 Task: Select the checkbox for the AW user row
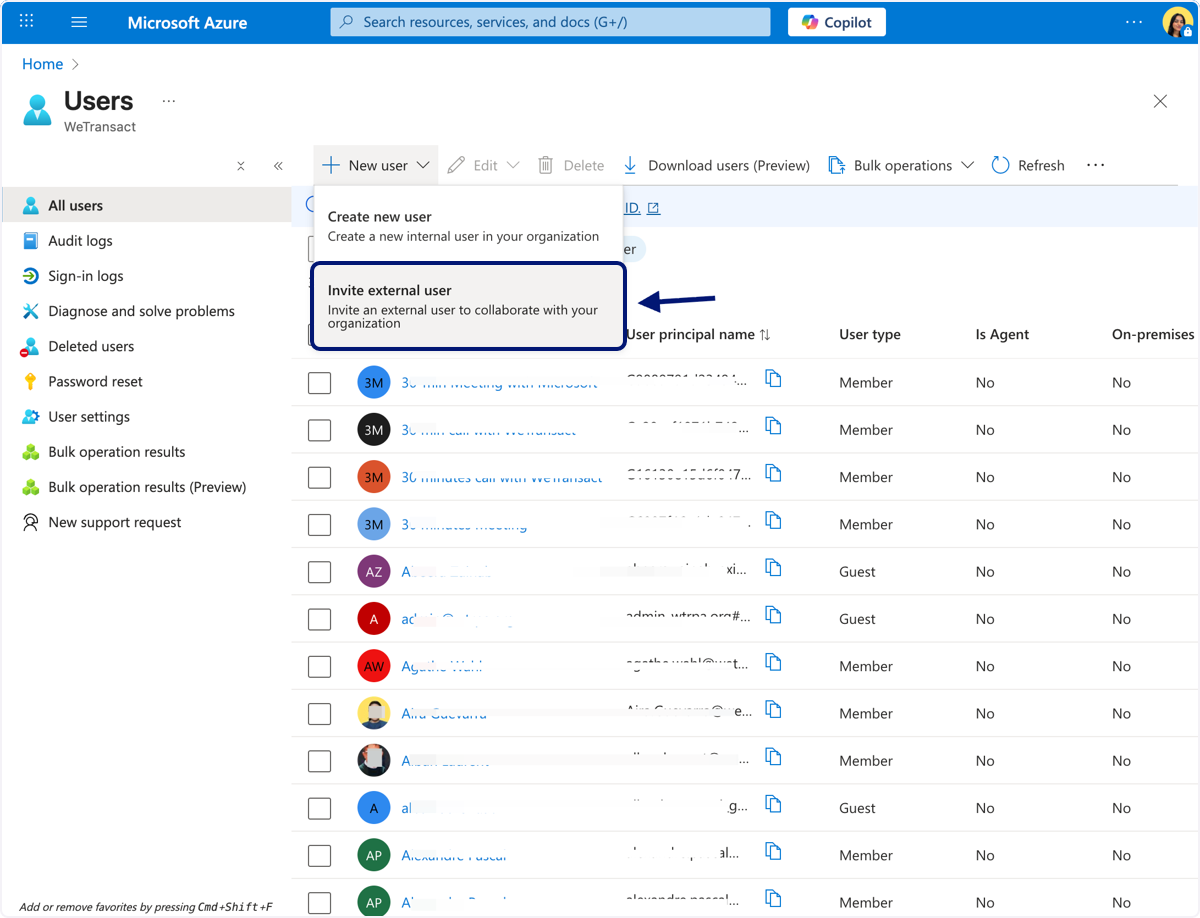319,666
